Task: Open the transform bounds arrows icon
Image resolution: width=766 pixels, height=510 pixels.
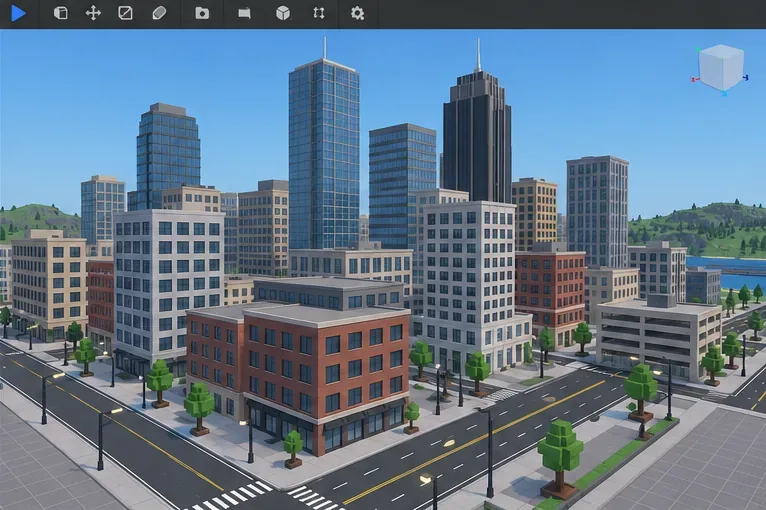Action: [319, 13]
